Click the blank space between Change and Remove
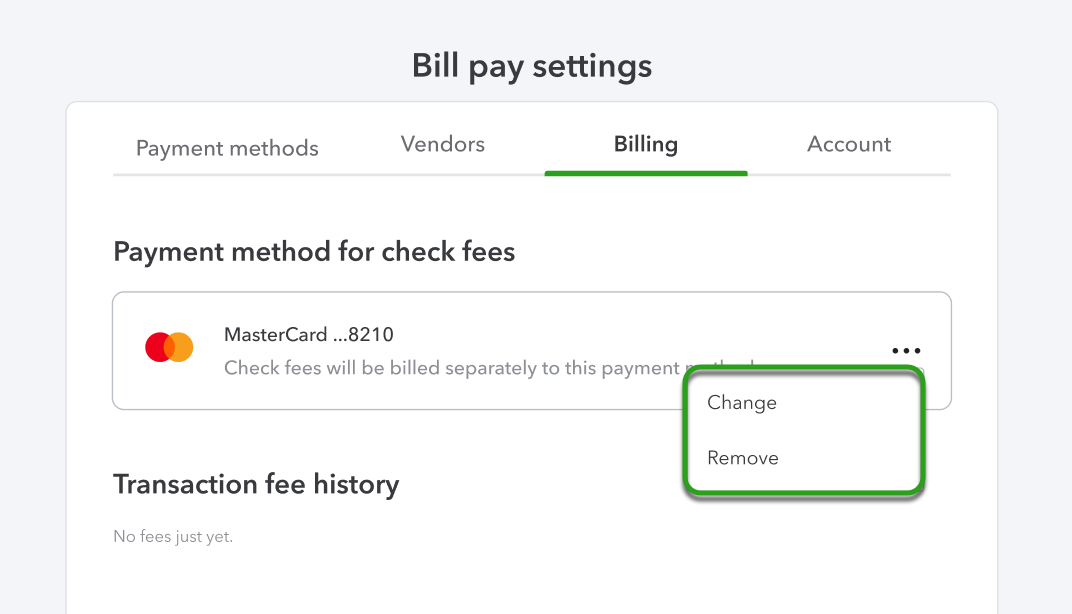This screenshot has width=1072, height=614. point(802,431)
